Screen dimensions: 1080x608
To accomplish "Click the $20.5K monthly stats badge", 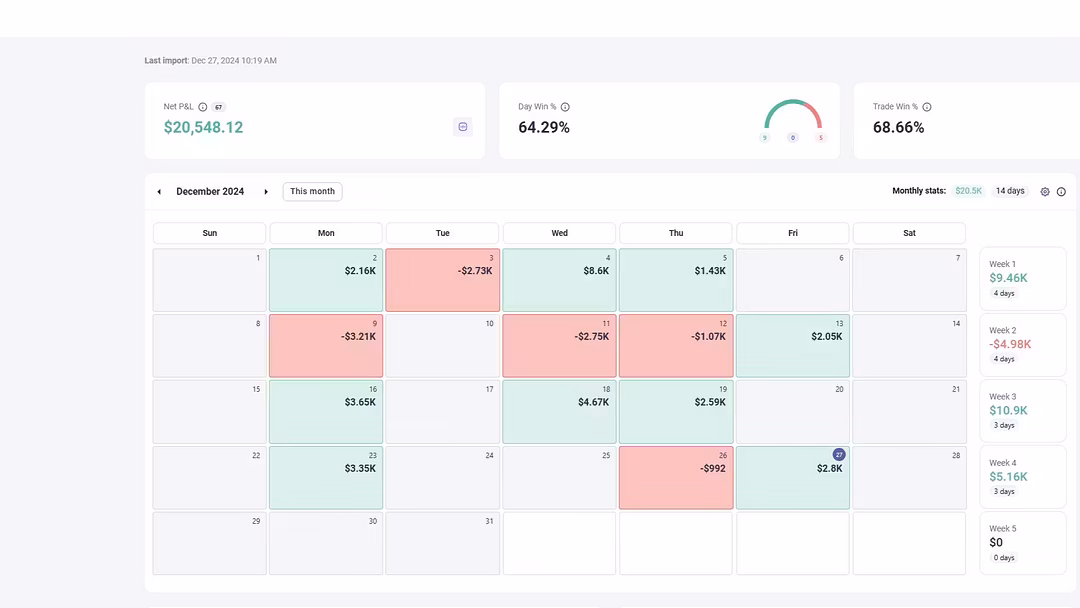I will (968, 191).
